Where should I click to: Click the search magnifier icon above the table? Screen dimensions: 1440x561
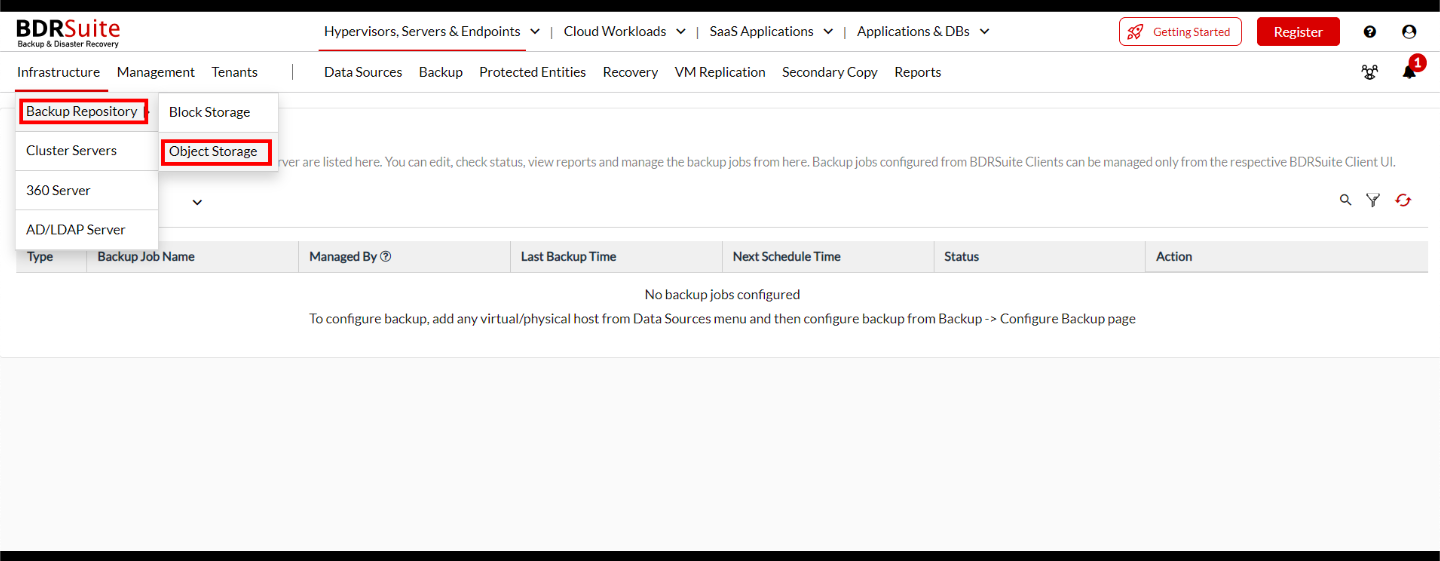(1346, 201)
